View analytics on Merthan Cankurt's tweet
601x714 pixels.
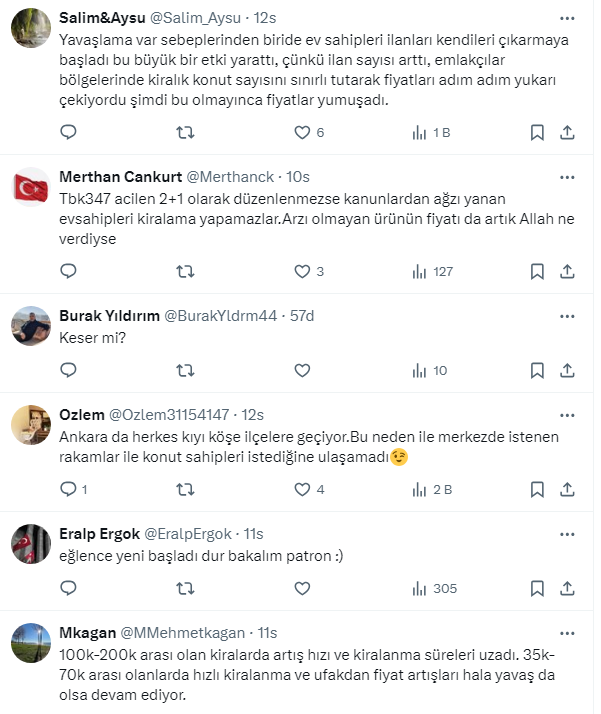click(x=421, y=271)
